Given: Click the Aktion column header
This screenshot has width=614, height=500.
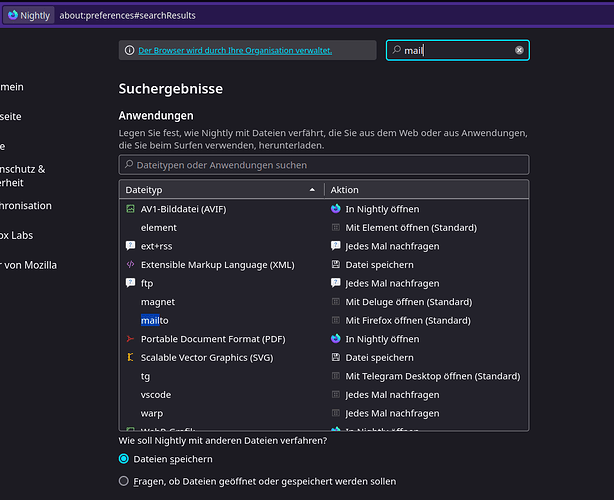Looking at the screenshot, I should (426, 190).
